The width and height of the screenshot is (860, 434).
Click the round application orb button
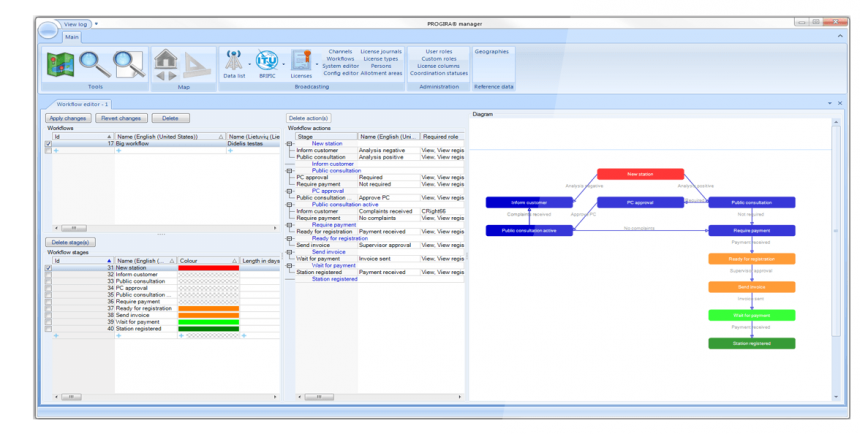pos(48,31)
